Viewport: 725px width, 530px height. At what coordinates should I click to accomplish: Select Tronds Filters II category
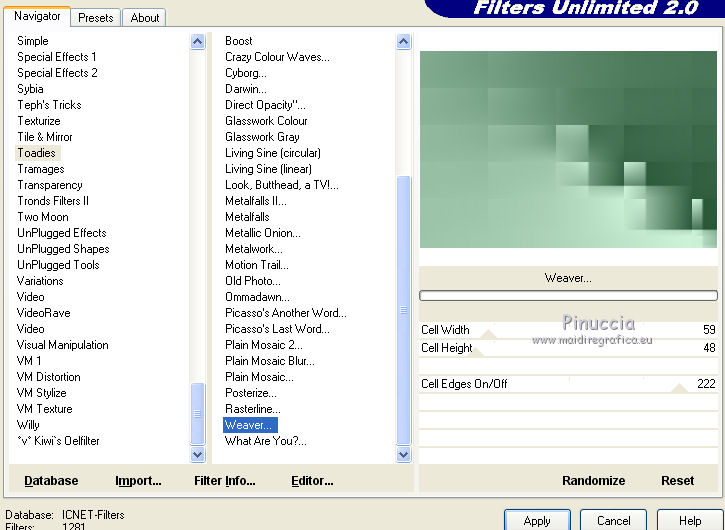(52, 201)
